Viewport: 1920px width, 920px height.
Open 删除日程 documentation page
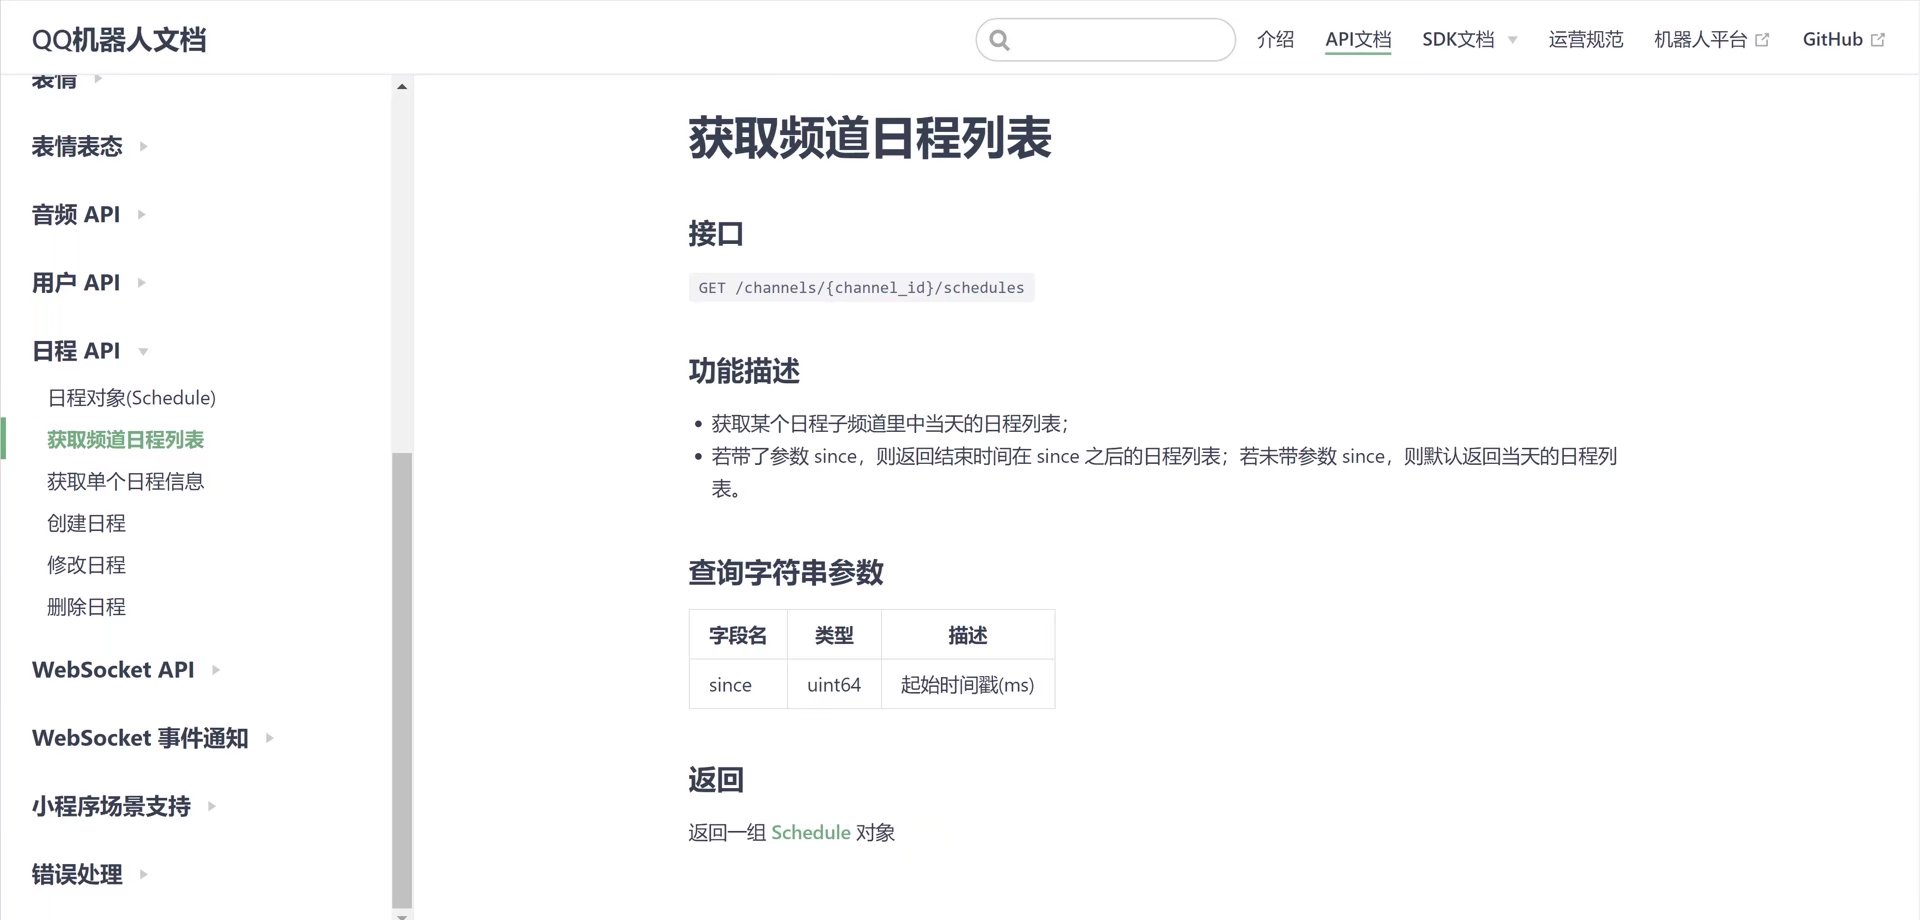click(x=86, y=607)
